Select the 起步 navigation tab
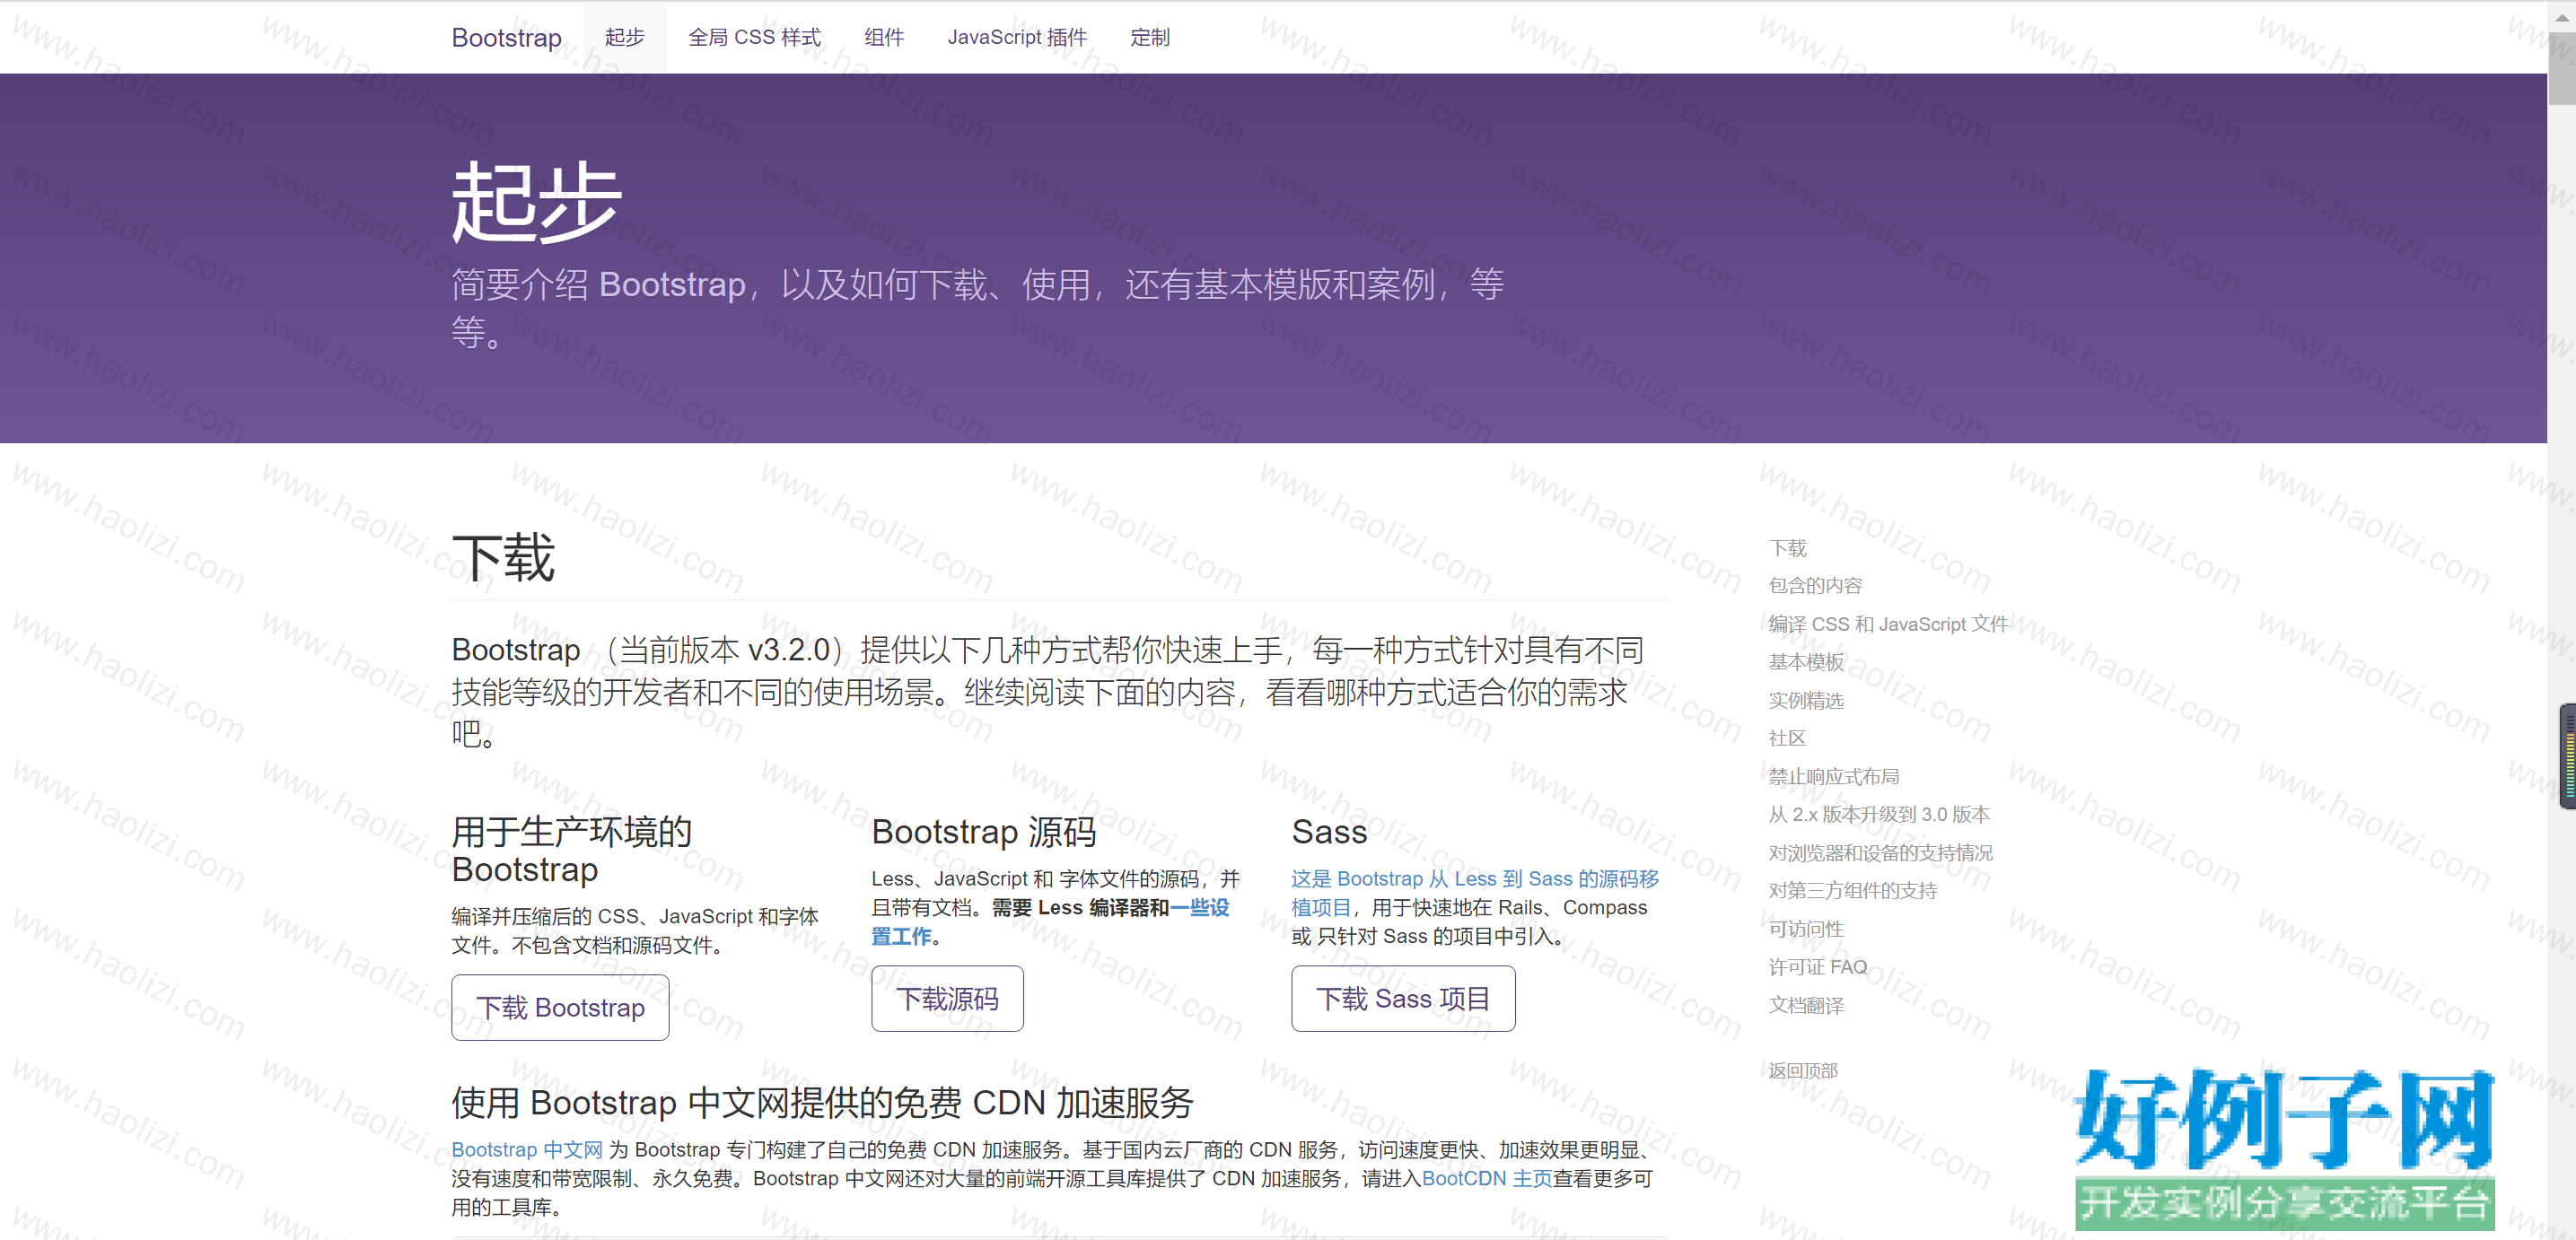 click(624, 37)
